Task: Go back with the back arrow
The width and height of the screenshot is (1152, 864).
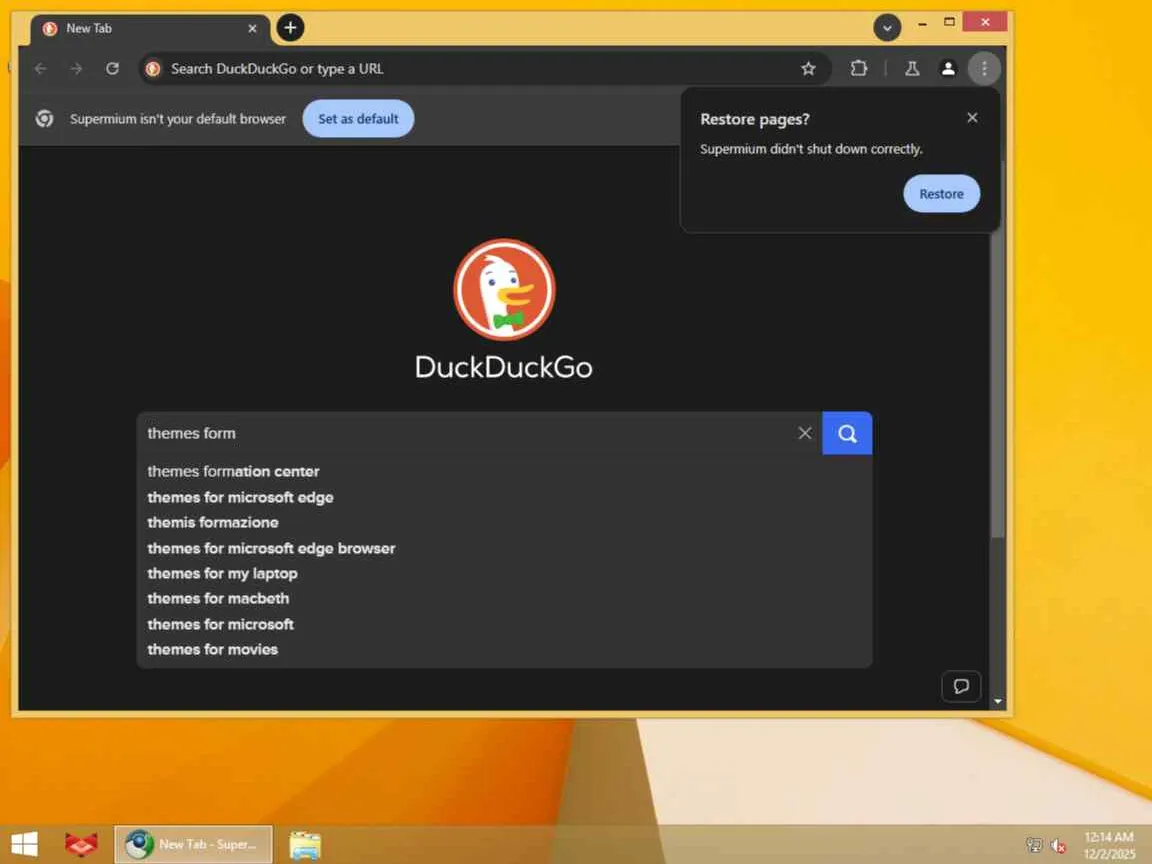Action: tap(41, 68)
